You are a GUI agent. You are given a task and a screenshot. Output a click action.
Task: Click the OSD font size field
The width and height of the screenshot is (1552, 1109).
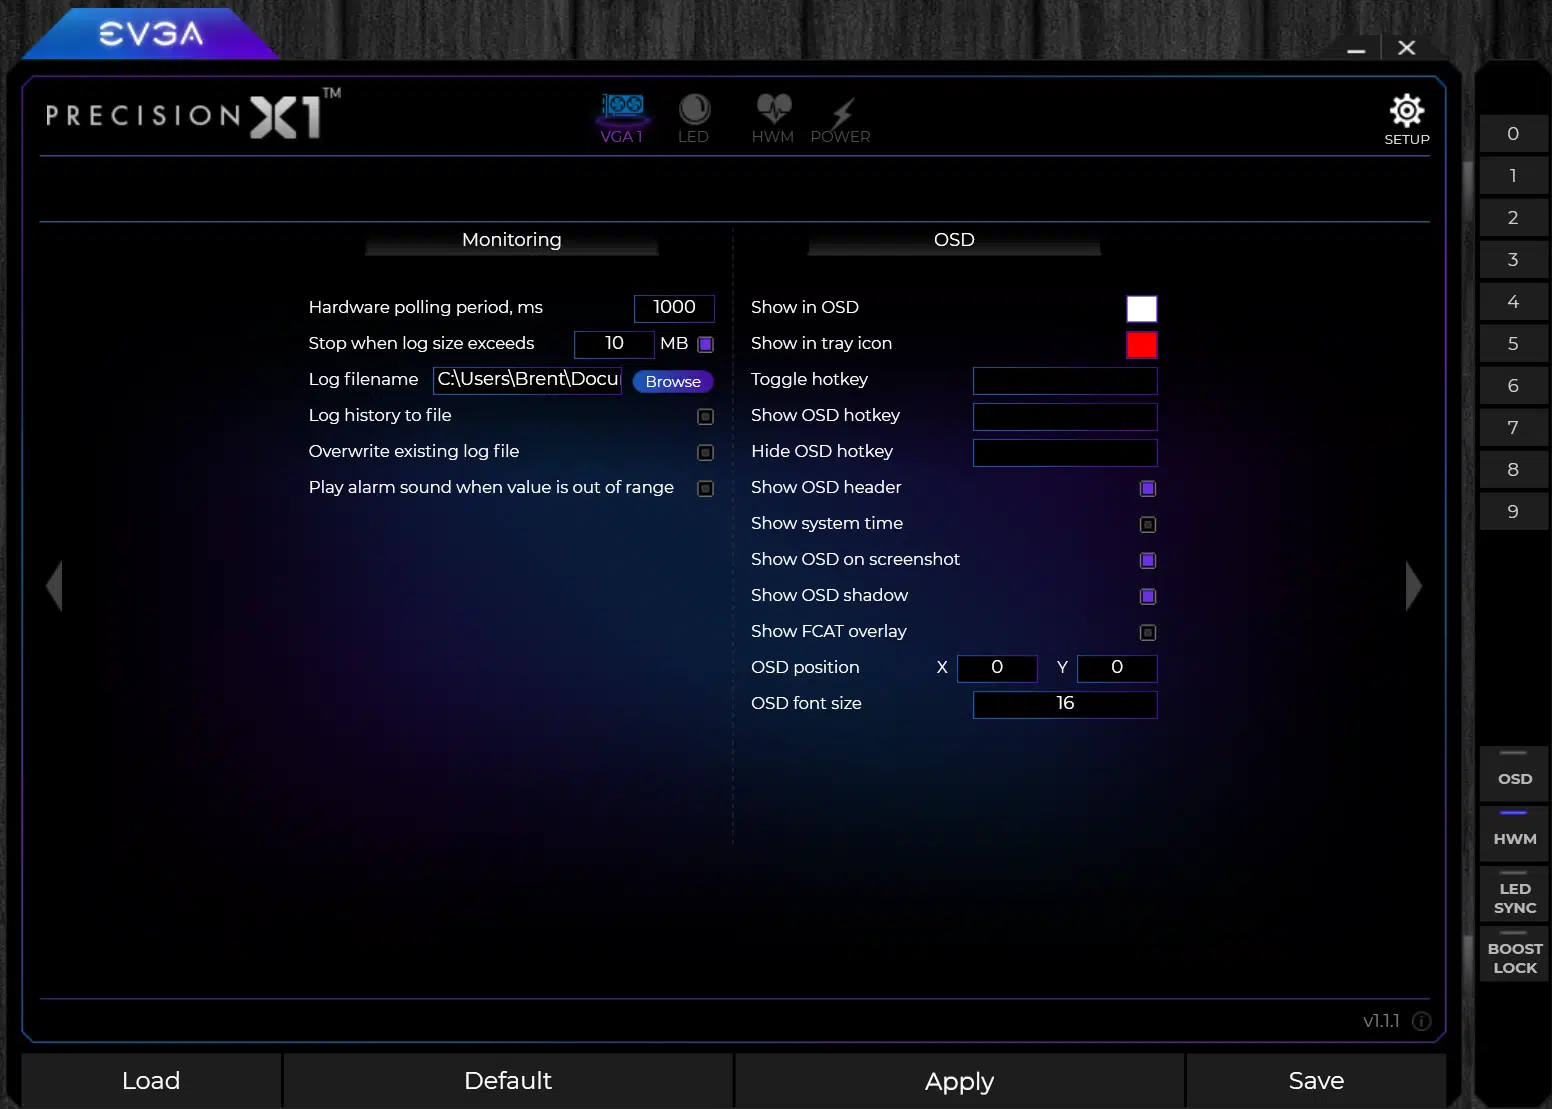pyautogui.click(x=1065, y=704)
